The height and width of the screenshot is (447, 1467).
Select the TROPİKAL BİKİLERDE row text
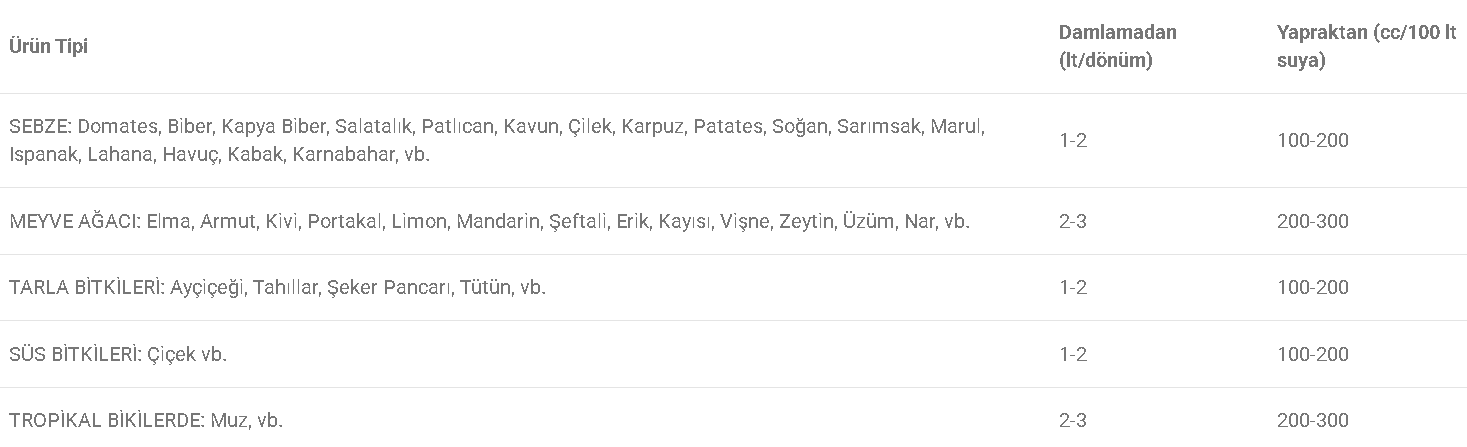tap(146, 420)
